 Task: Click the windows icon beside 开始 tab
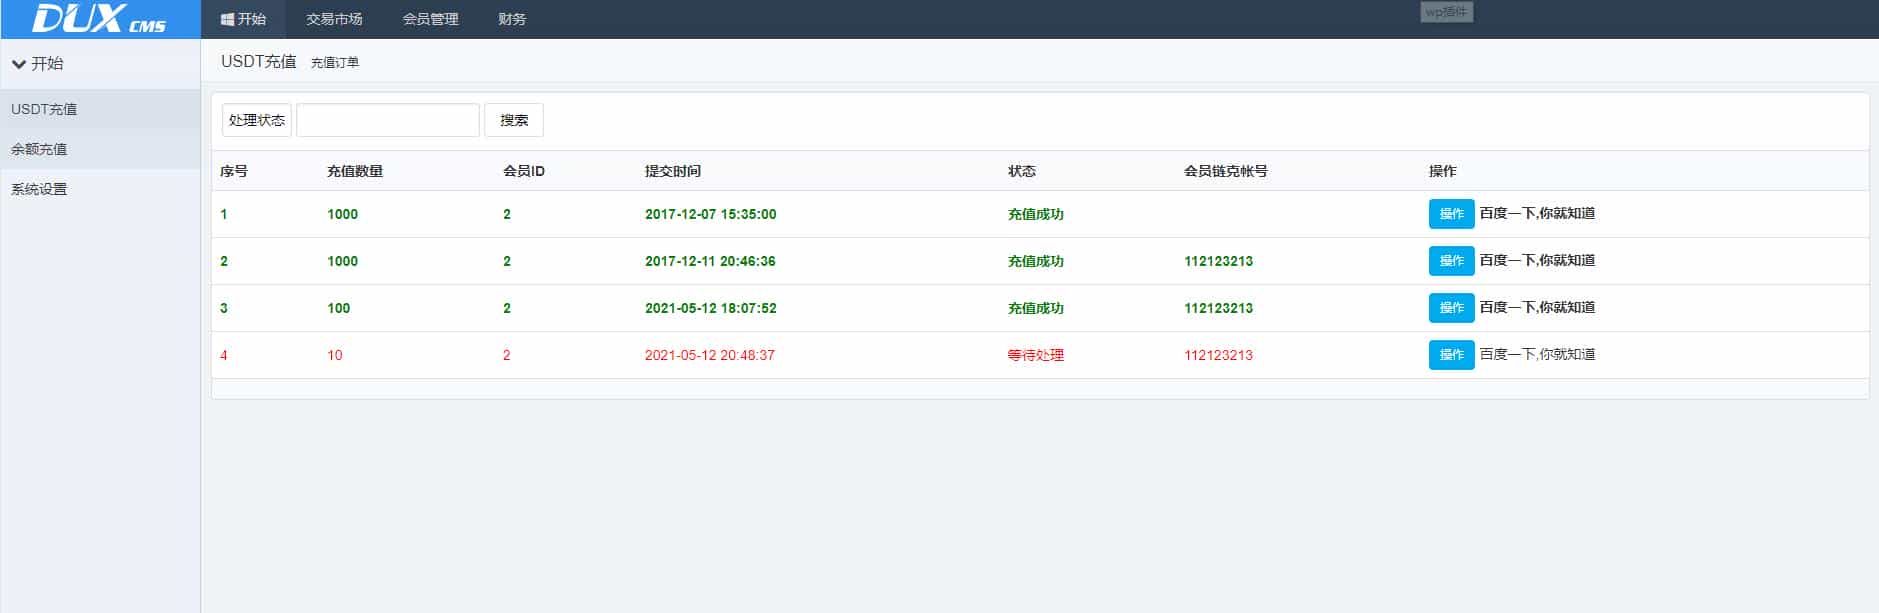[x=227, y=19]
